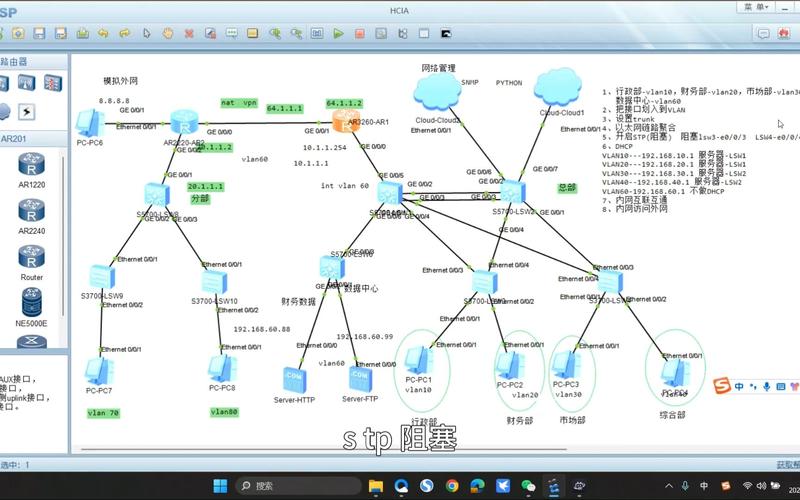Open the yellow palette tool

[253, 34]
